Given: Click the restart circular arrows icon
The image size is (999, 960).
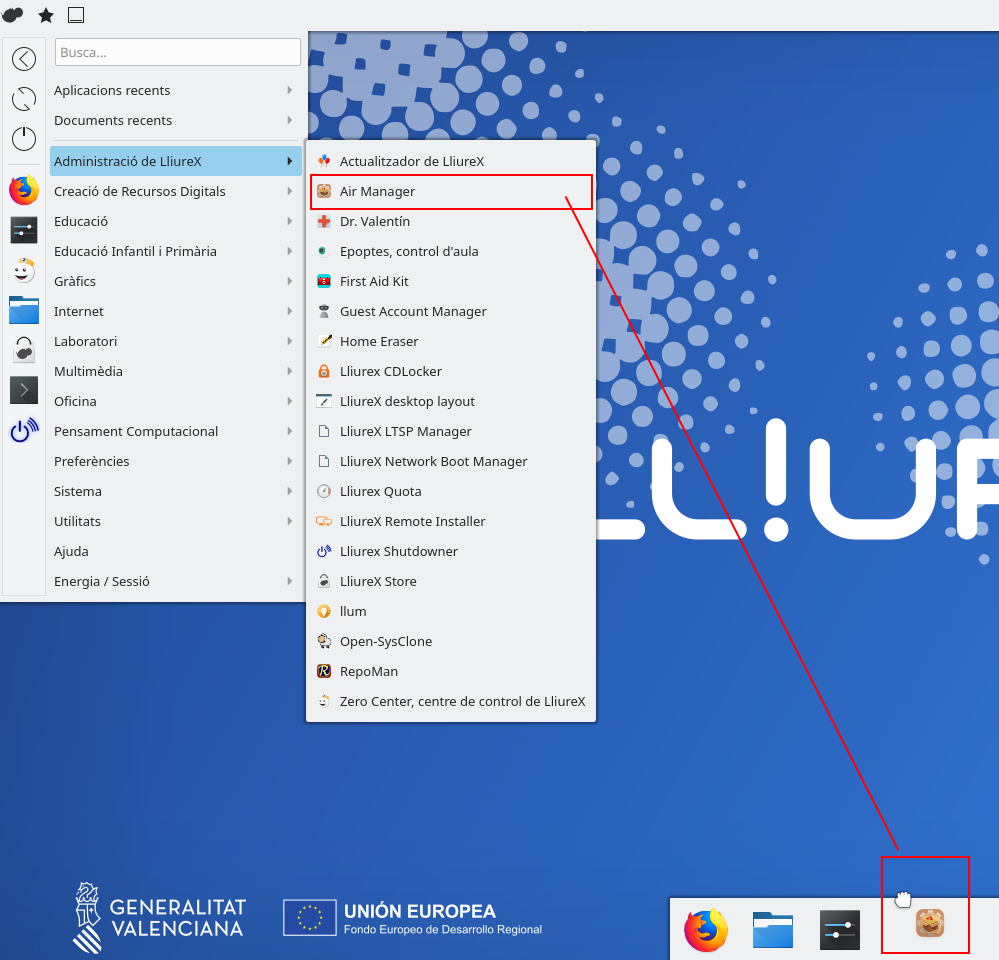Looking at the screenshot, I should (x=24, y=99).
